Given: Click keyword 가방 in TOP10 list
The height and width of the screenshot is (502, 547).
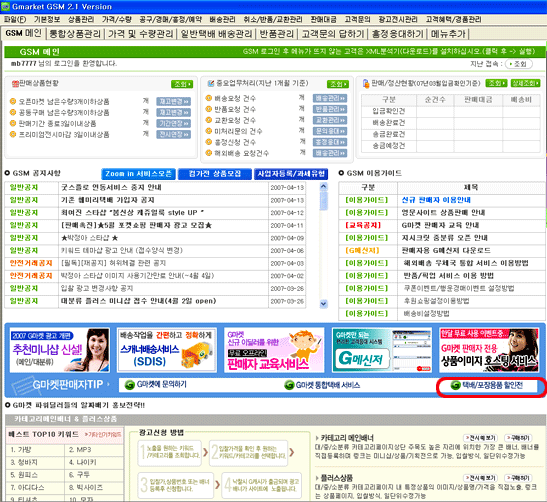Looking at the screenshot, I should pos(25,450).
